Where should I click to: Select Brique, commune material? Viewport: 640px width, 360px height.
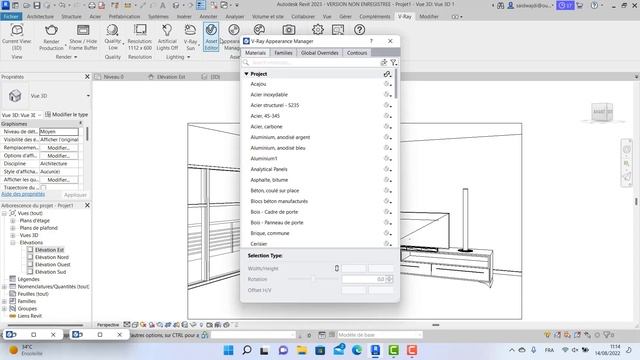[270, 233]
